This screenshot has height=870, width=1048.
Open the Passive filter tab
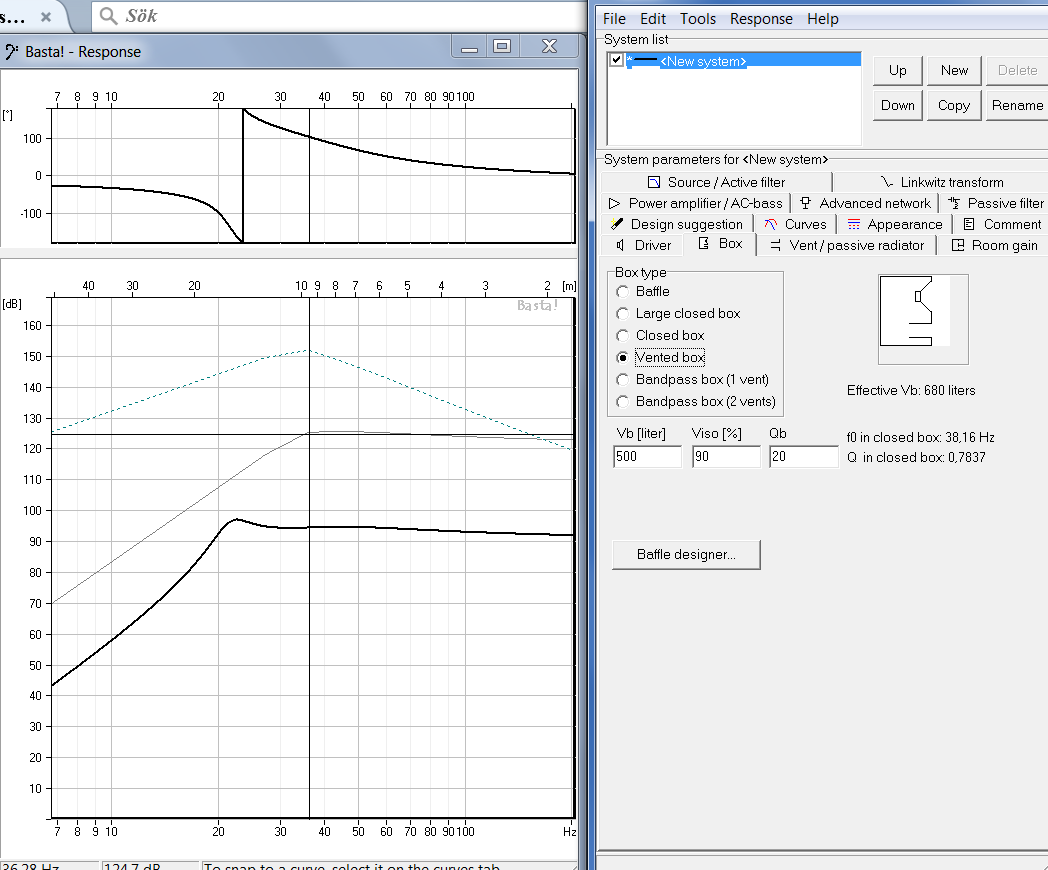pos(995,203)
